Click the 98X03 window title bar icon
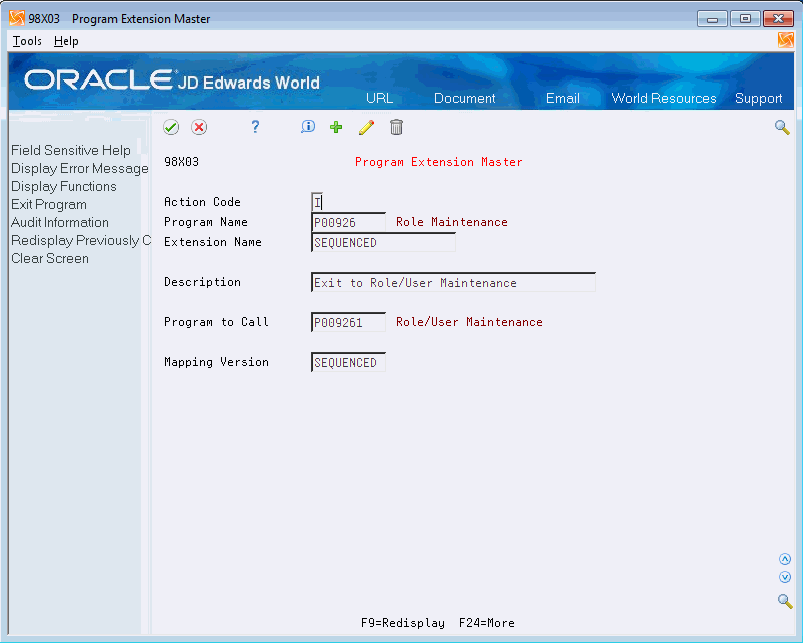 16,18
